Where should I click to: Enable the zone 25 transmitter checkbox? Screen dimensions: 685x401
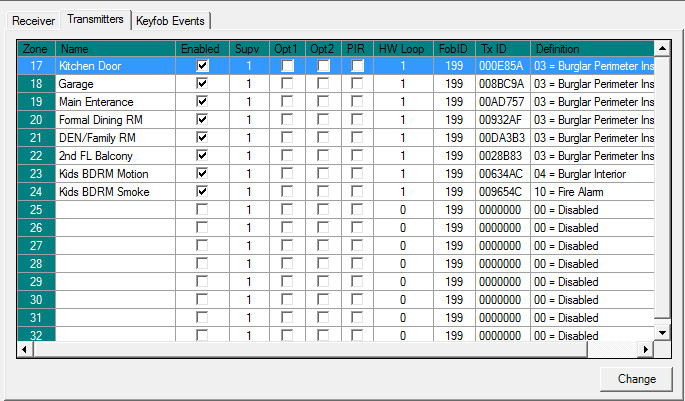point(203,210)
